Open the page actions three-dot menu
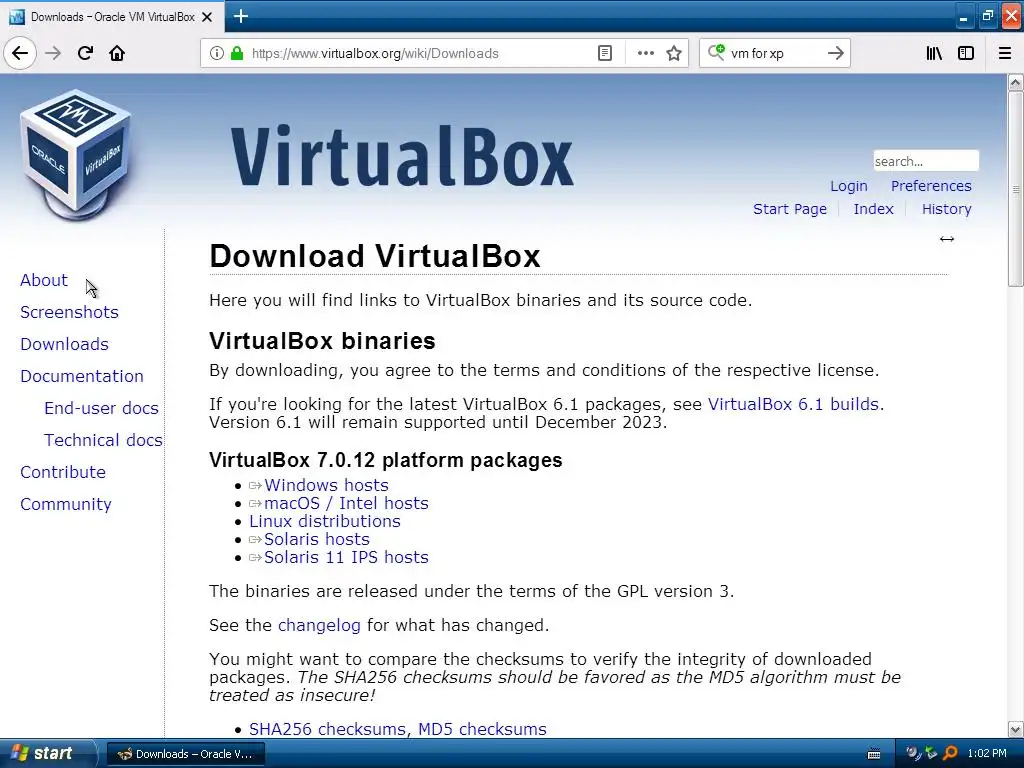Image resolution: width=1024 pixels, height=768 pixels. coord(645,53)
